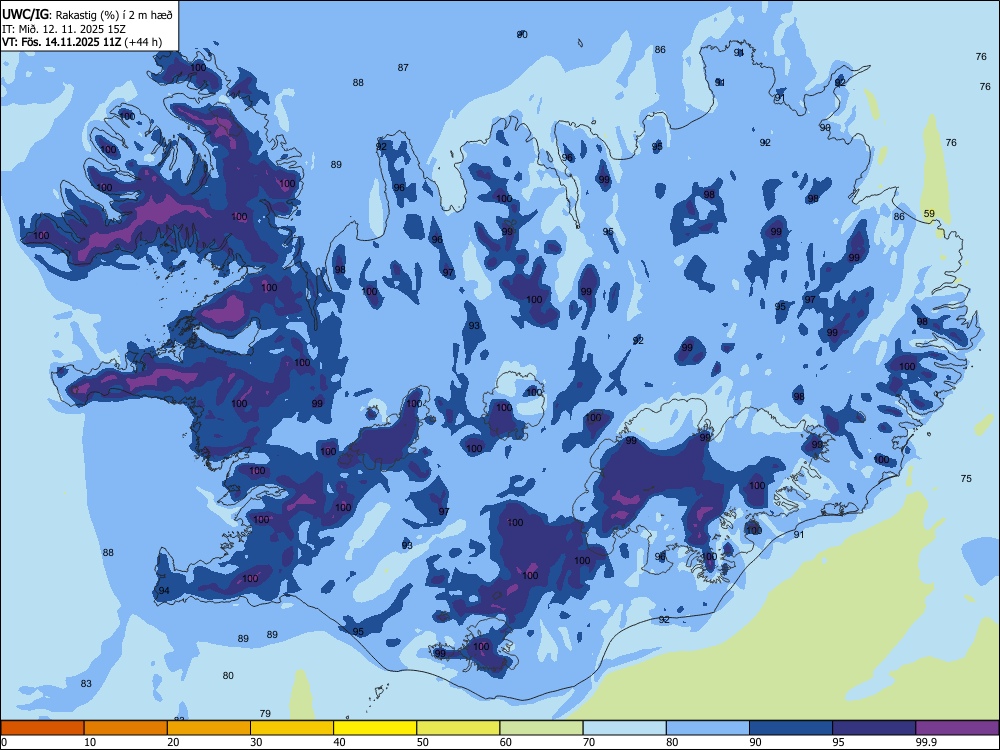Viewport: 1000px width, 750px height.
Task: Select the pale yellow 50–60 legend swatch
Action: 458,728
